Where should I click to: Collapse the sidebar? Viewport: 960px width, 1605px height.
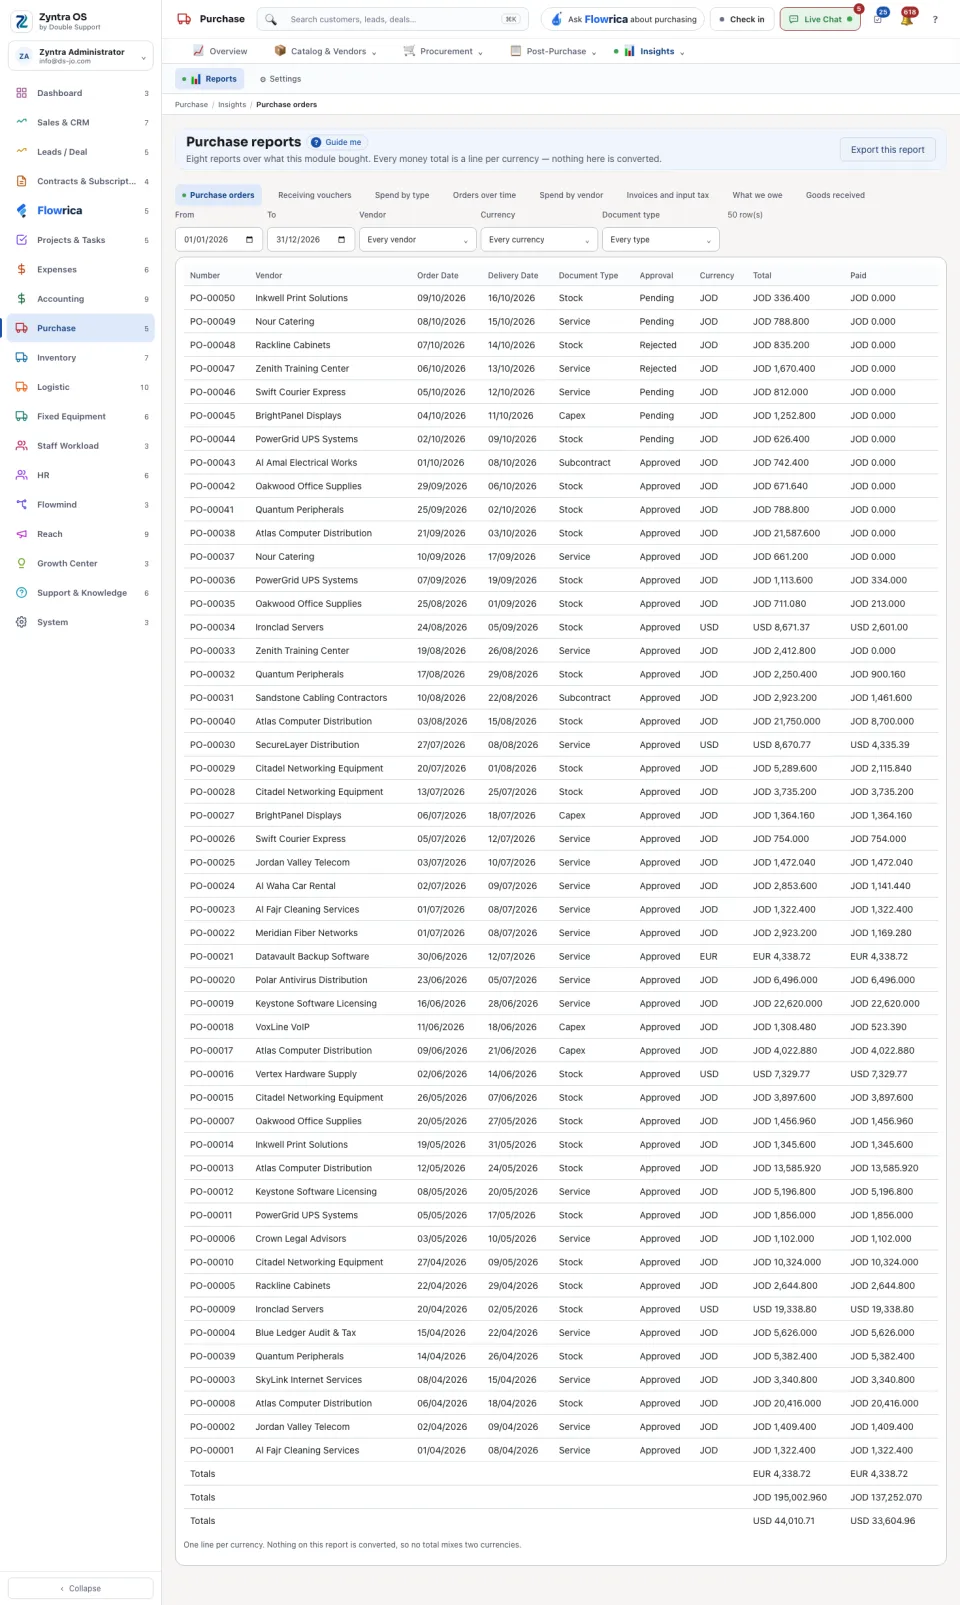click(x=81, y=1588)
